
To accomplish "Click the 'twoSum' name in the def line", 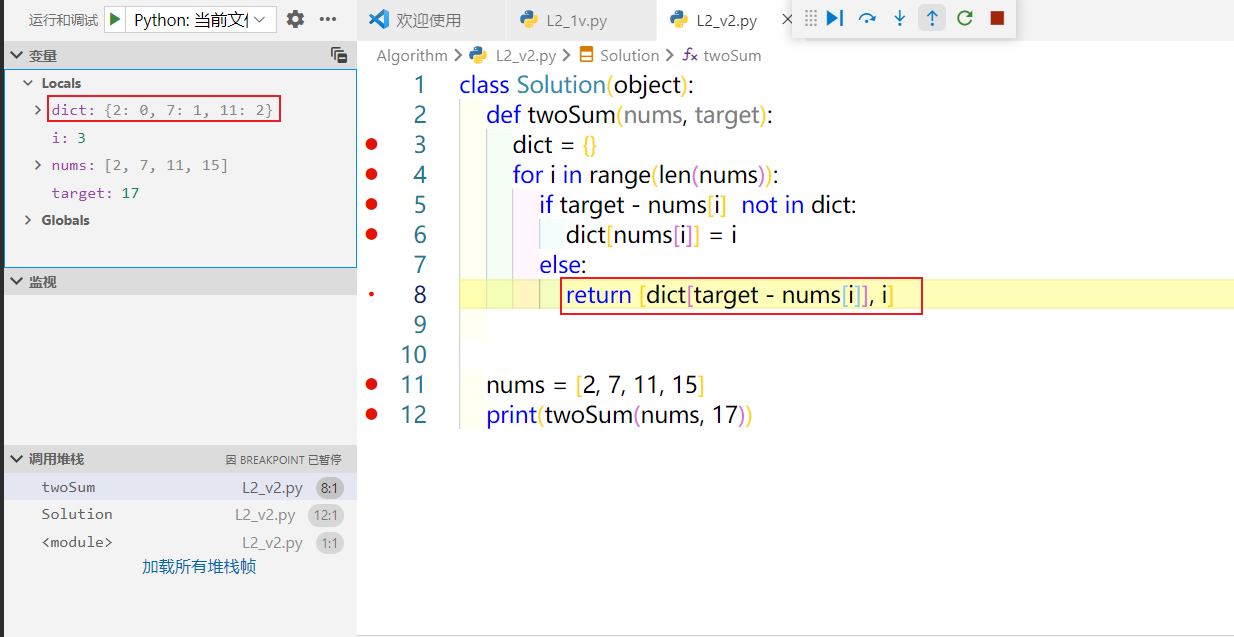I will tap(572, 115).
